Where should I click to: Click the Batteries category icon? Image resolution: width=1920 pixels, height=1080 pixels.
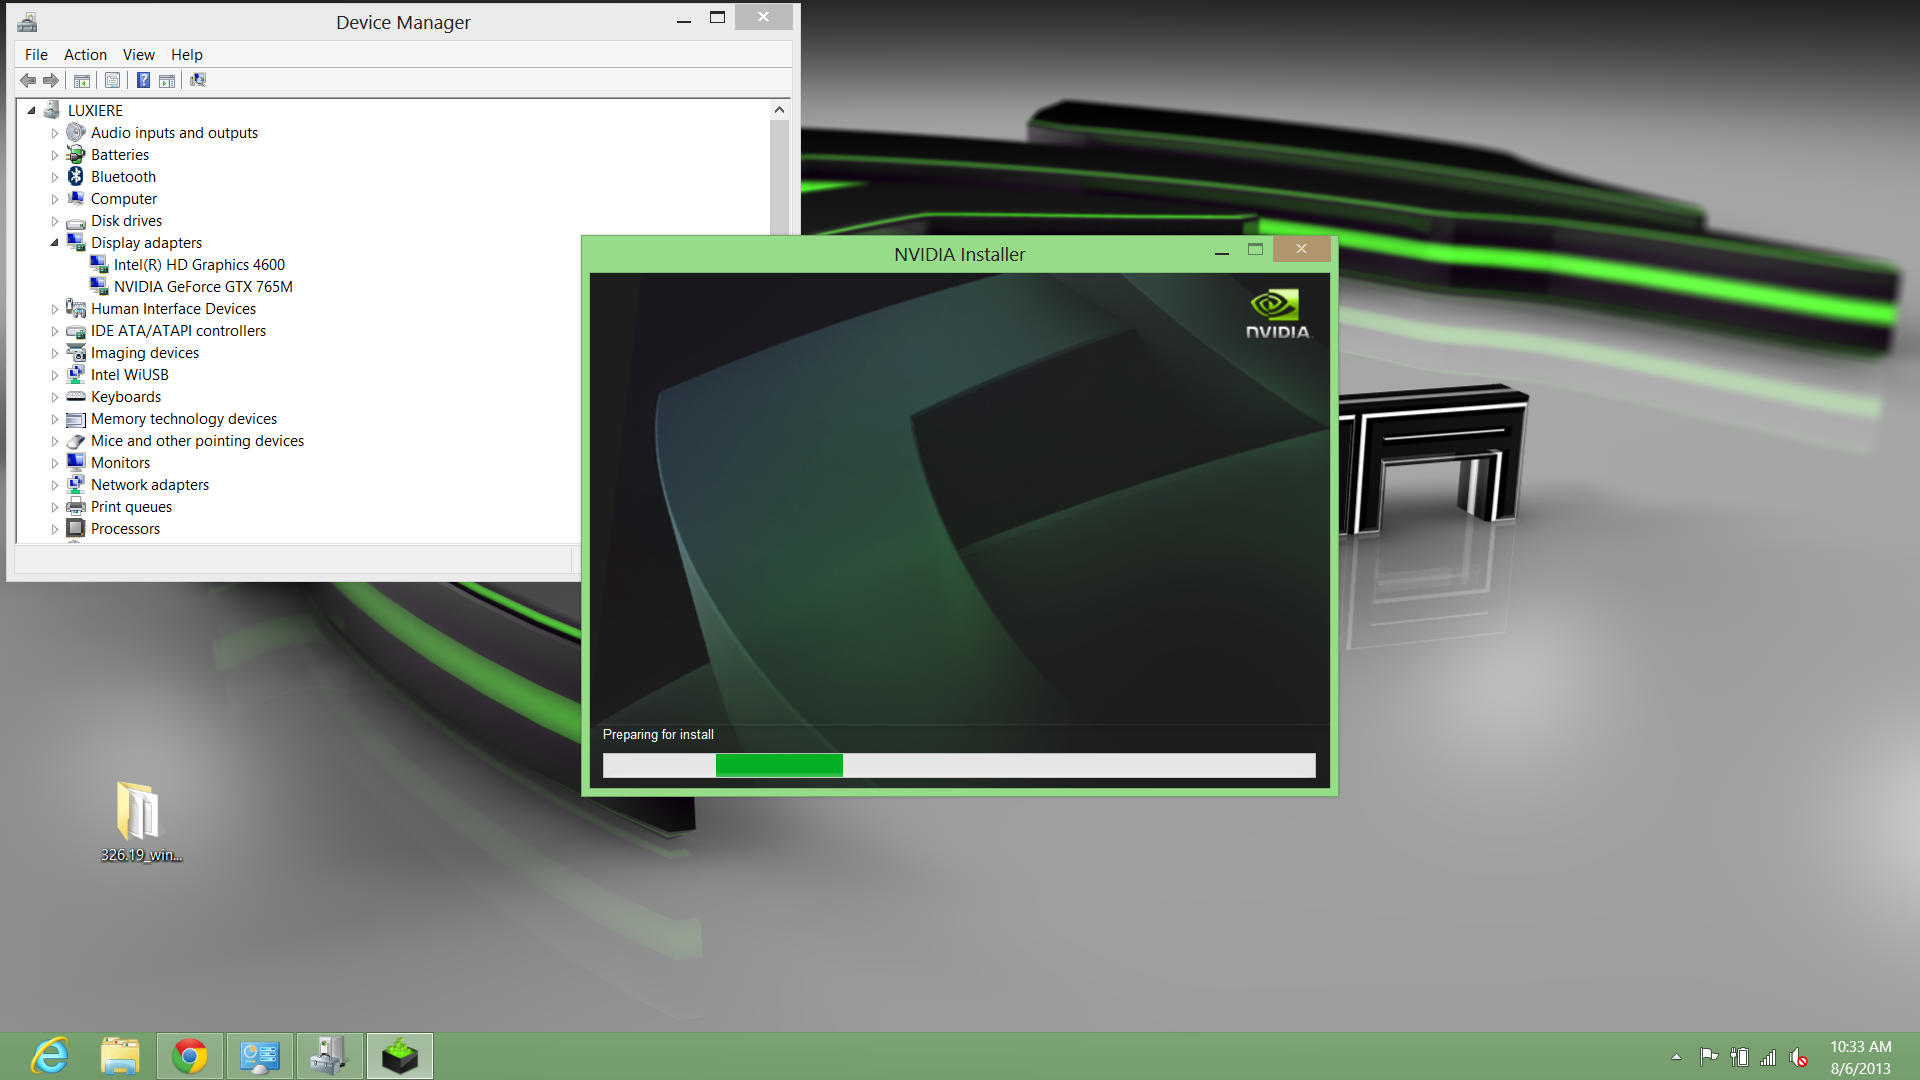76,155
